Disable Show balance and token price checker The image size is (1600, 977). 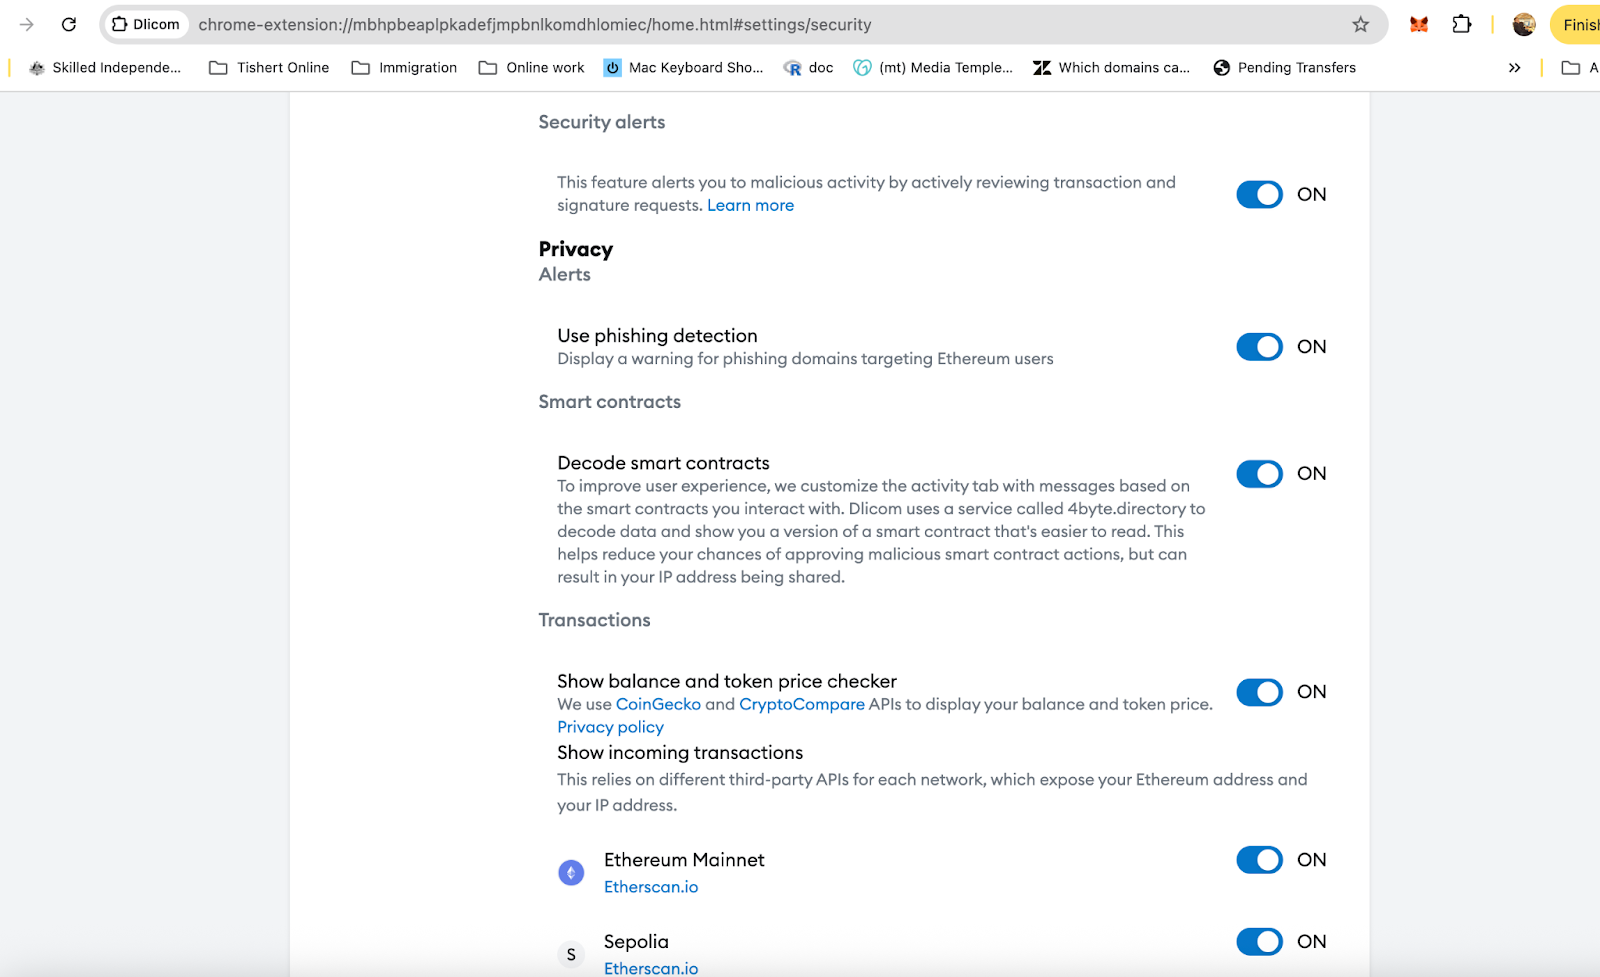[1259, 692]
